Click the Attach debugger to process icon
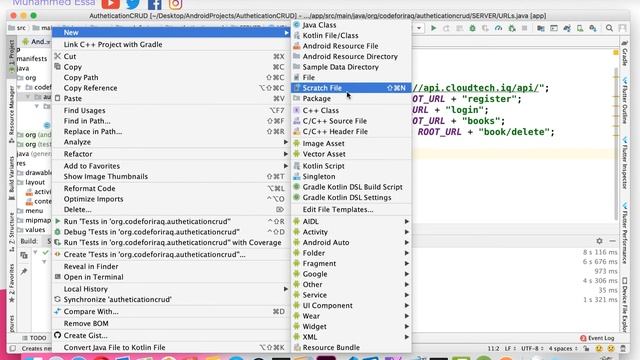Screen dimensions: 640x360 tap(512, 28)
